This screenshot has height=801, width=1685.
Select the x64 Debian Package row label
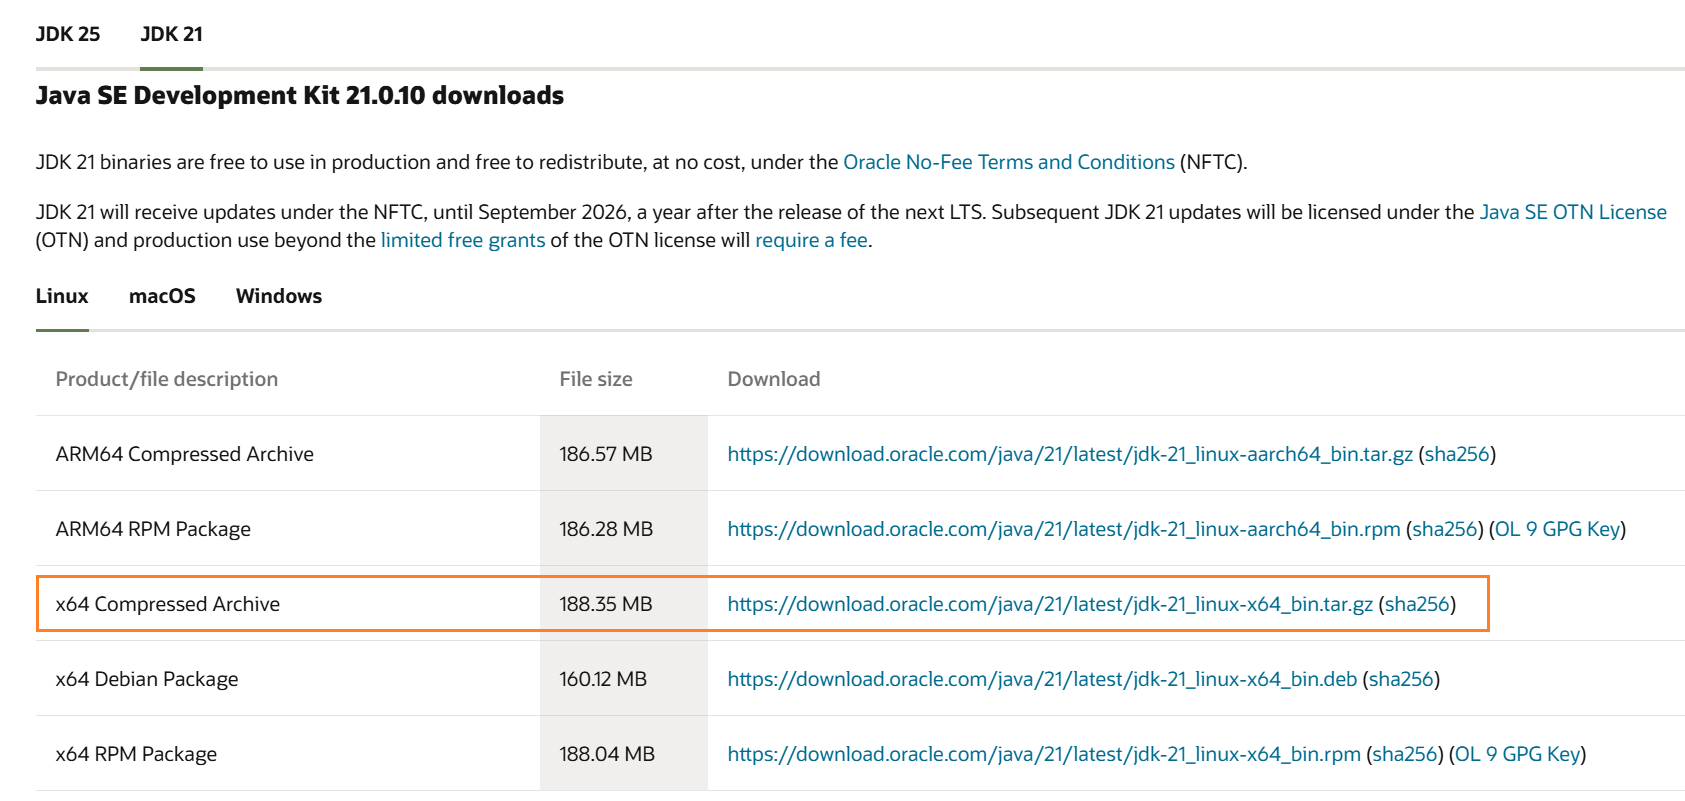click(x=147, y=679)
